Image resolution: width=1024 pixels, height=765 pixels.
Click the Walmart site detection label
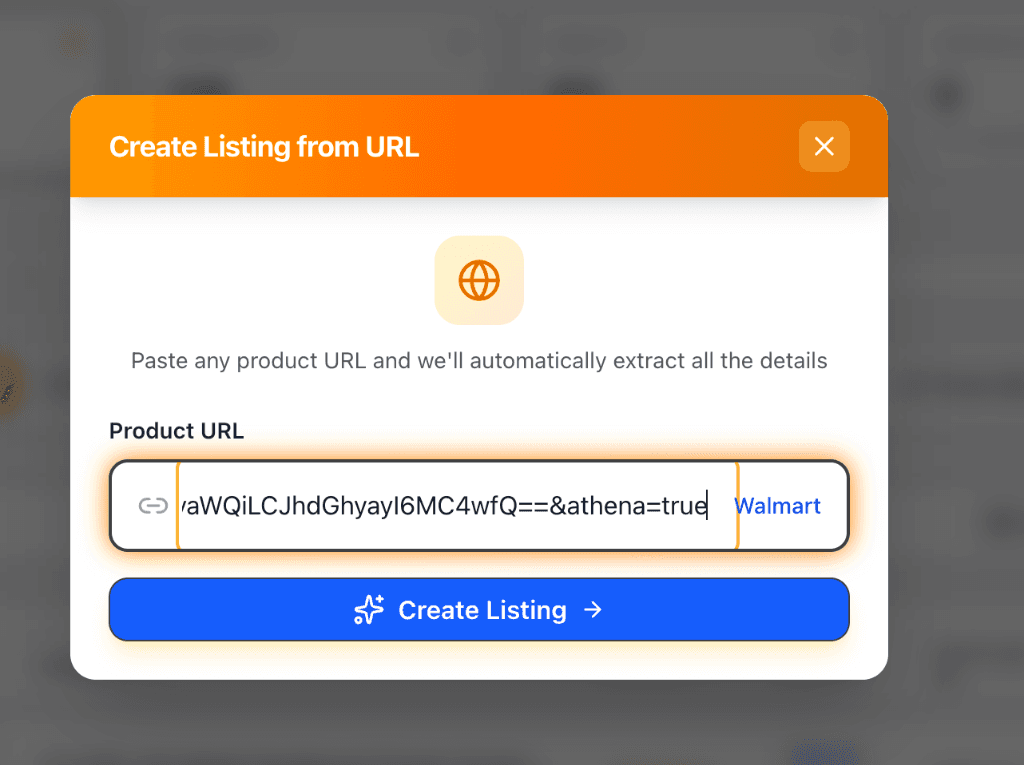(777, 506)
